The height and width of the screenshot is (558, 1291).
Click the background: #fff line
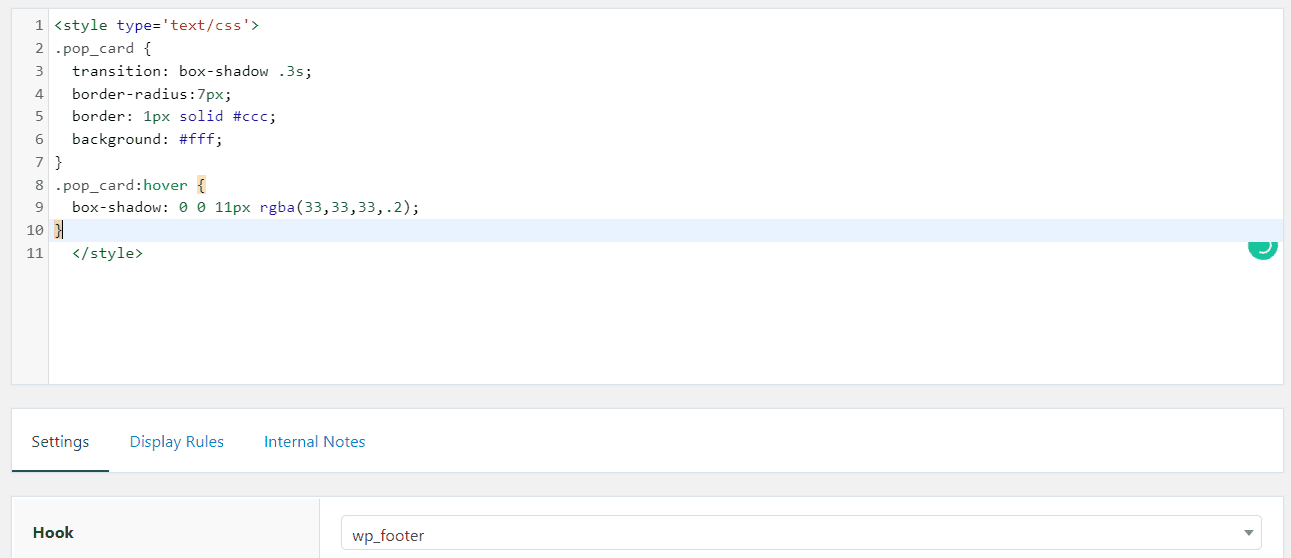(147, 139)
